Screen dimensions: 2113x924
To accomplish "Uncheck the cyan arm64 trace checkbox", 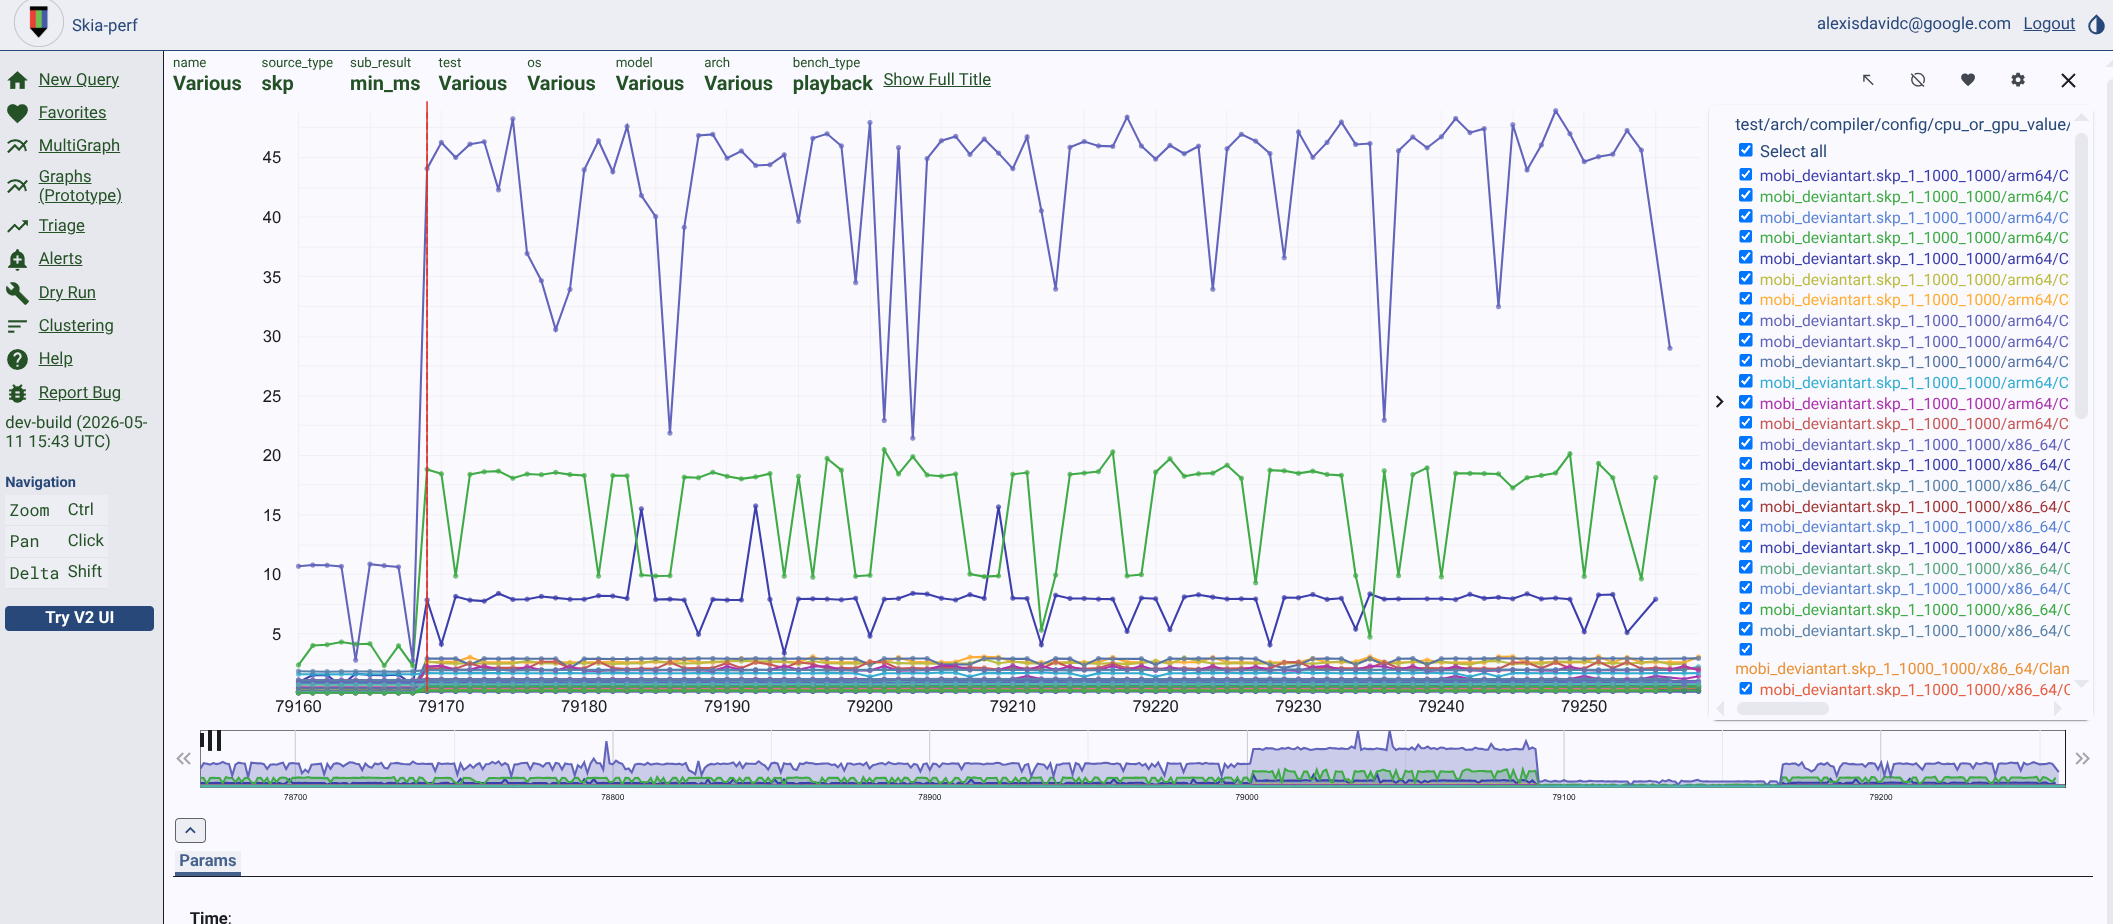I will (x=1745, y=381).
